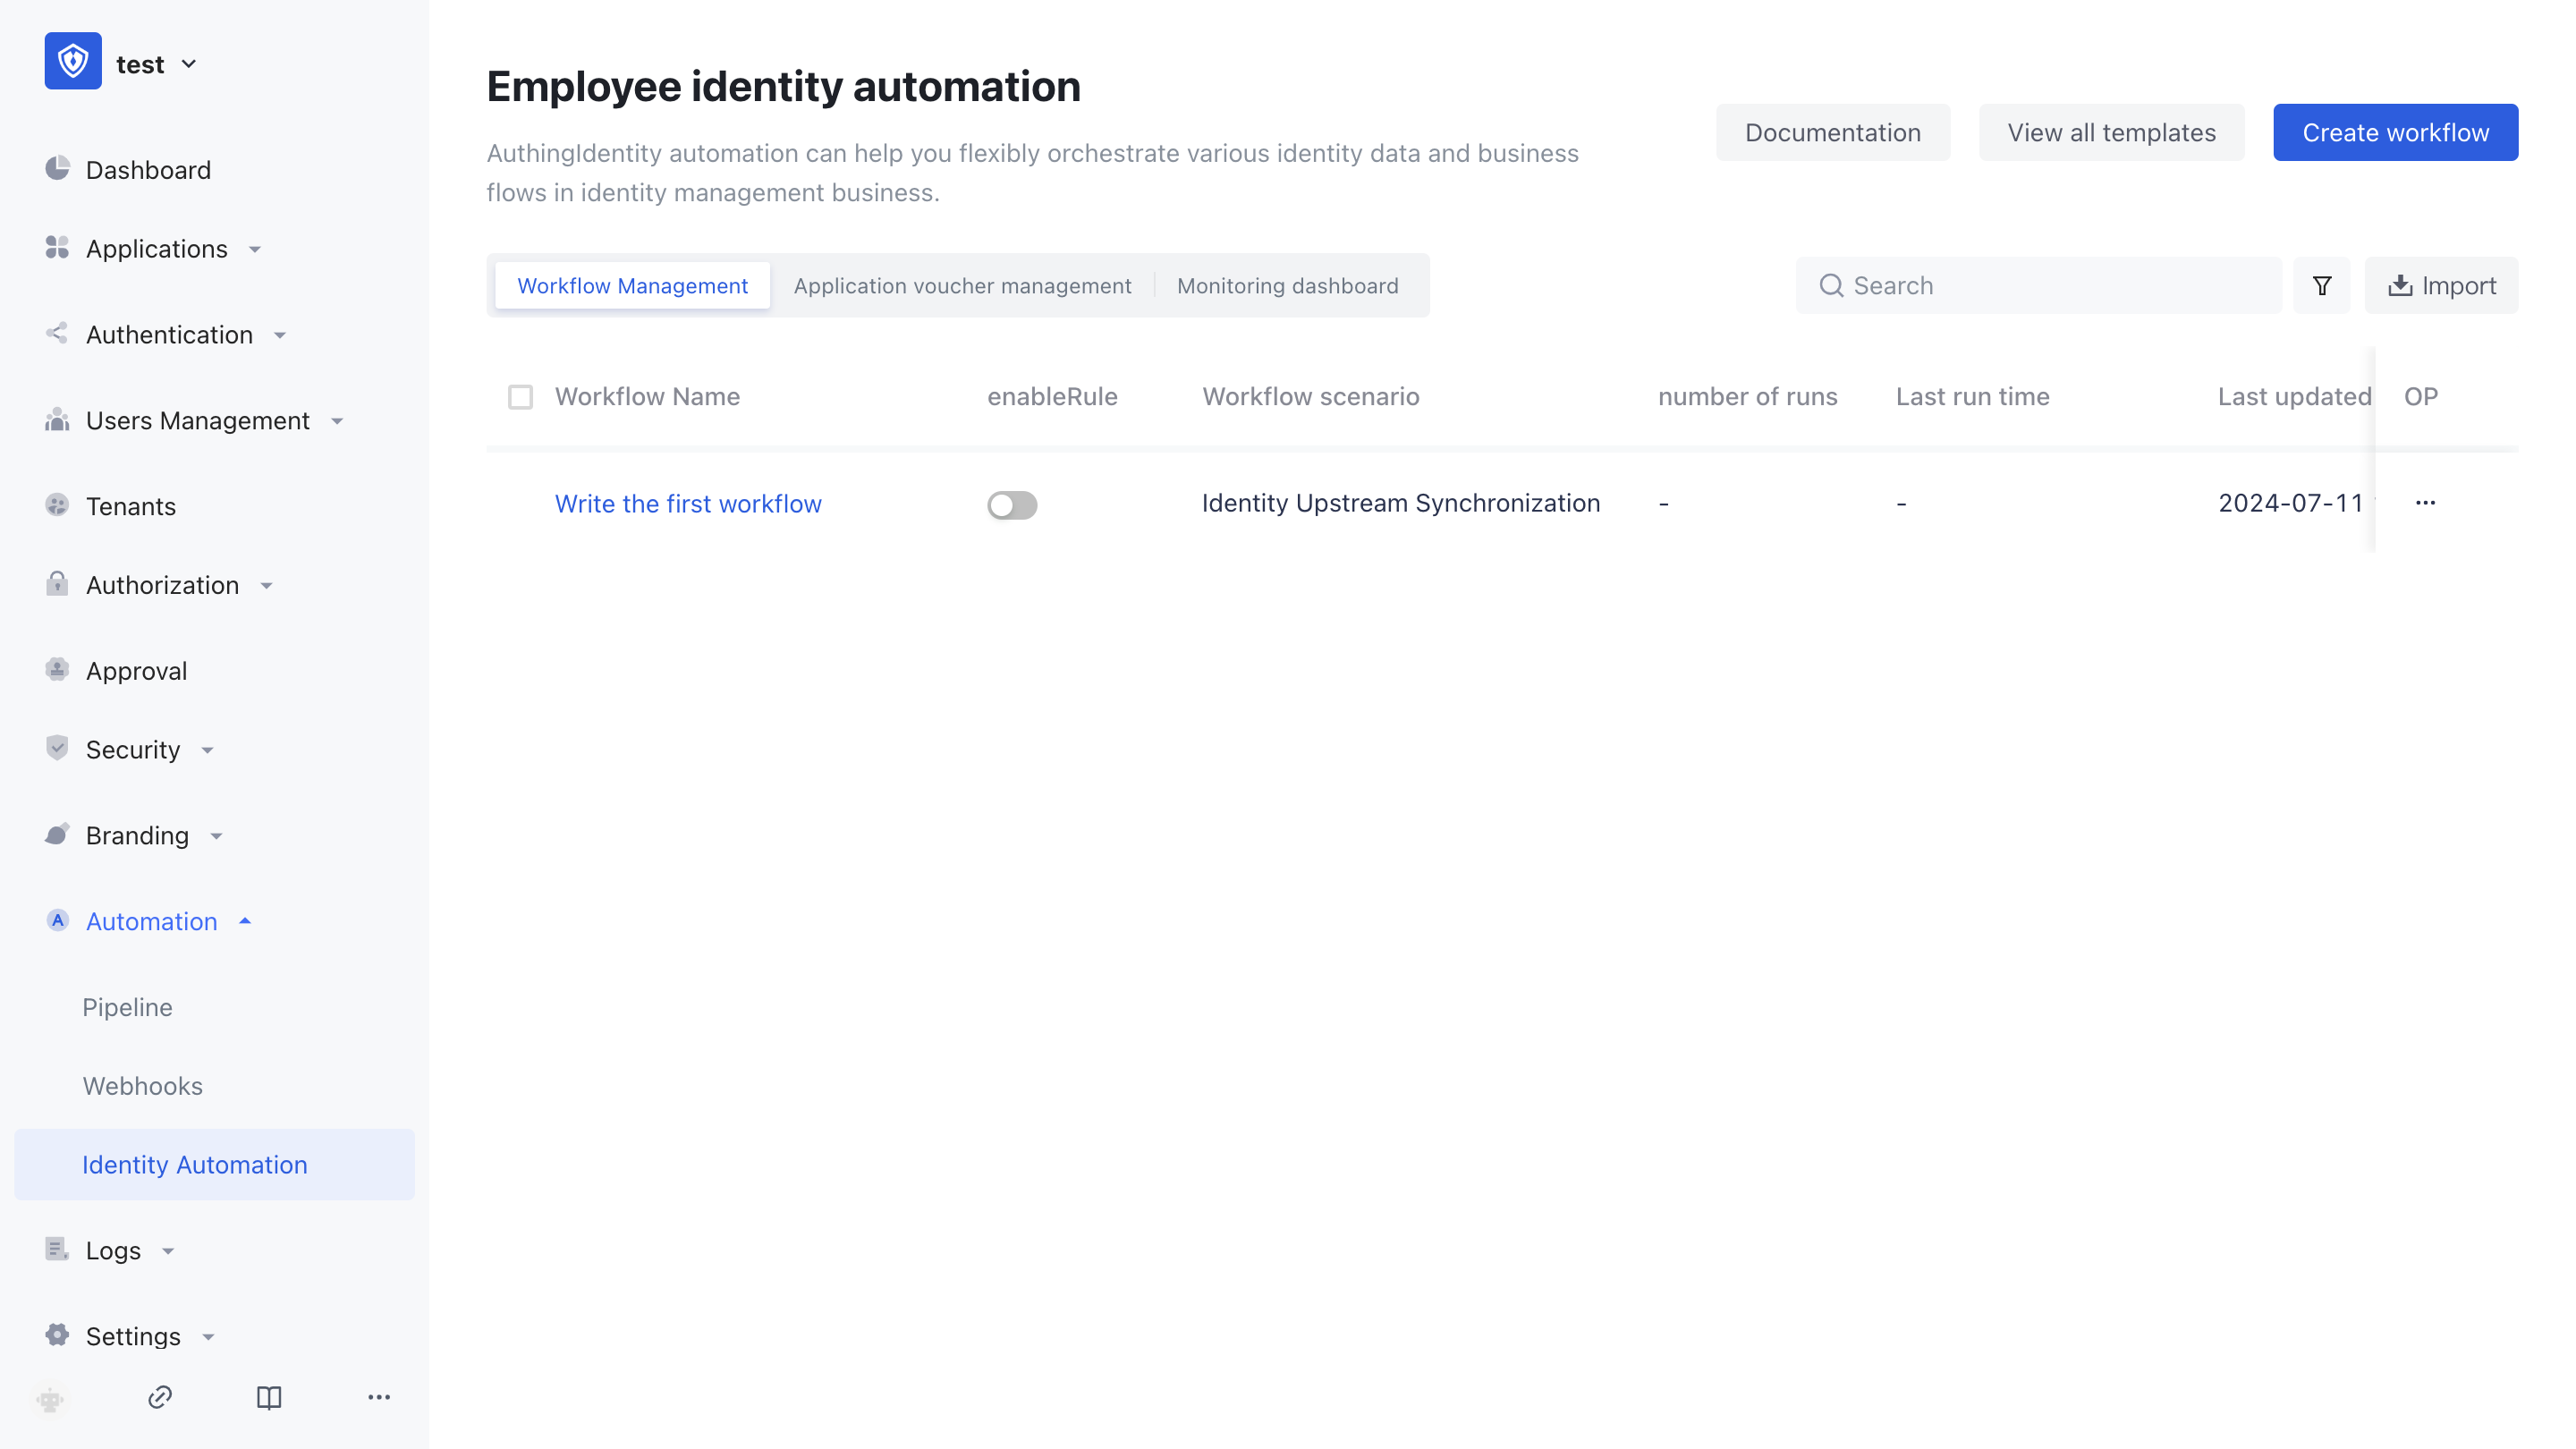Image resolution: width=2576 pixels, height=1449 pixels.
Task: Click the filter funnel icon
Action: click(2322, 285)
